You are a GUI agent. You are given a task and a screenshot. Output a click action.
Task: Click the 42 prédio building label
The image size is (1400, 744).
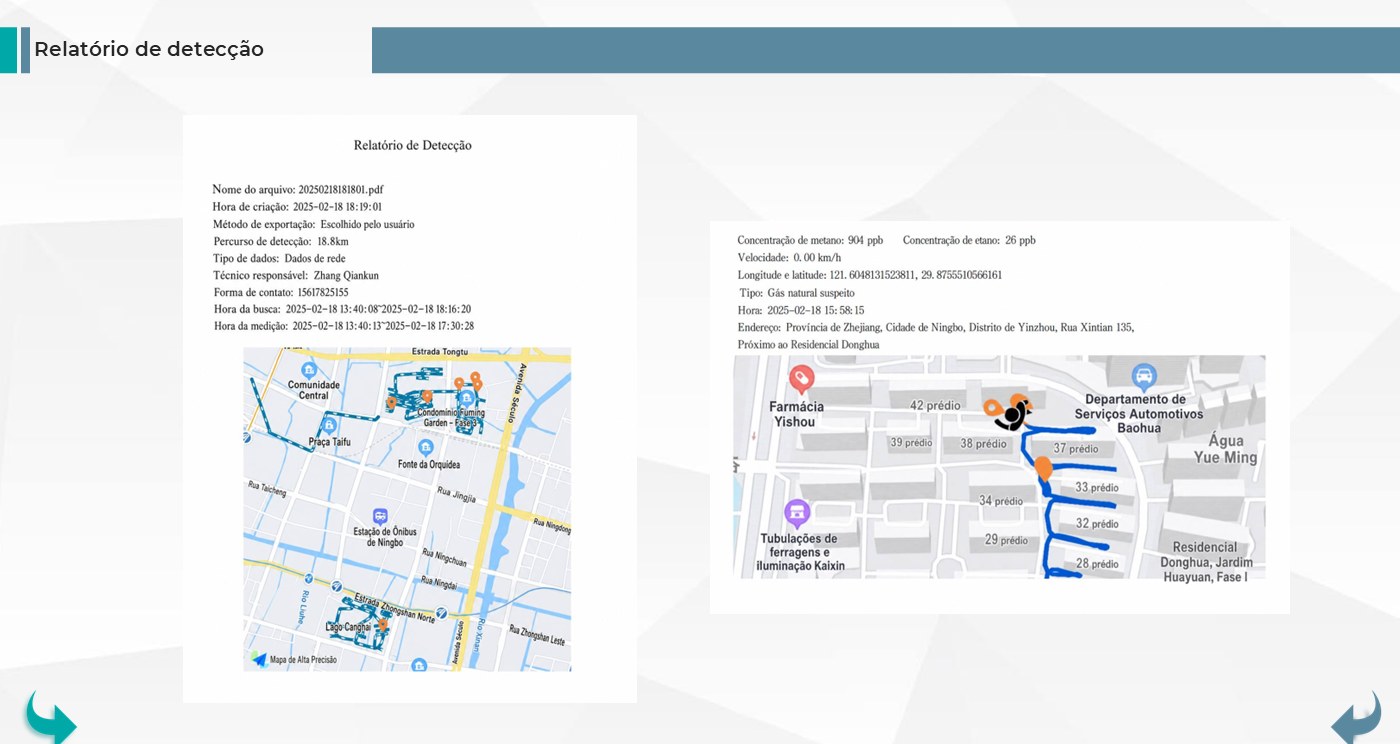coord(935,405)
